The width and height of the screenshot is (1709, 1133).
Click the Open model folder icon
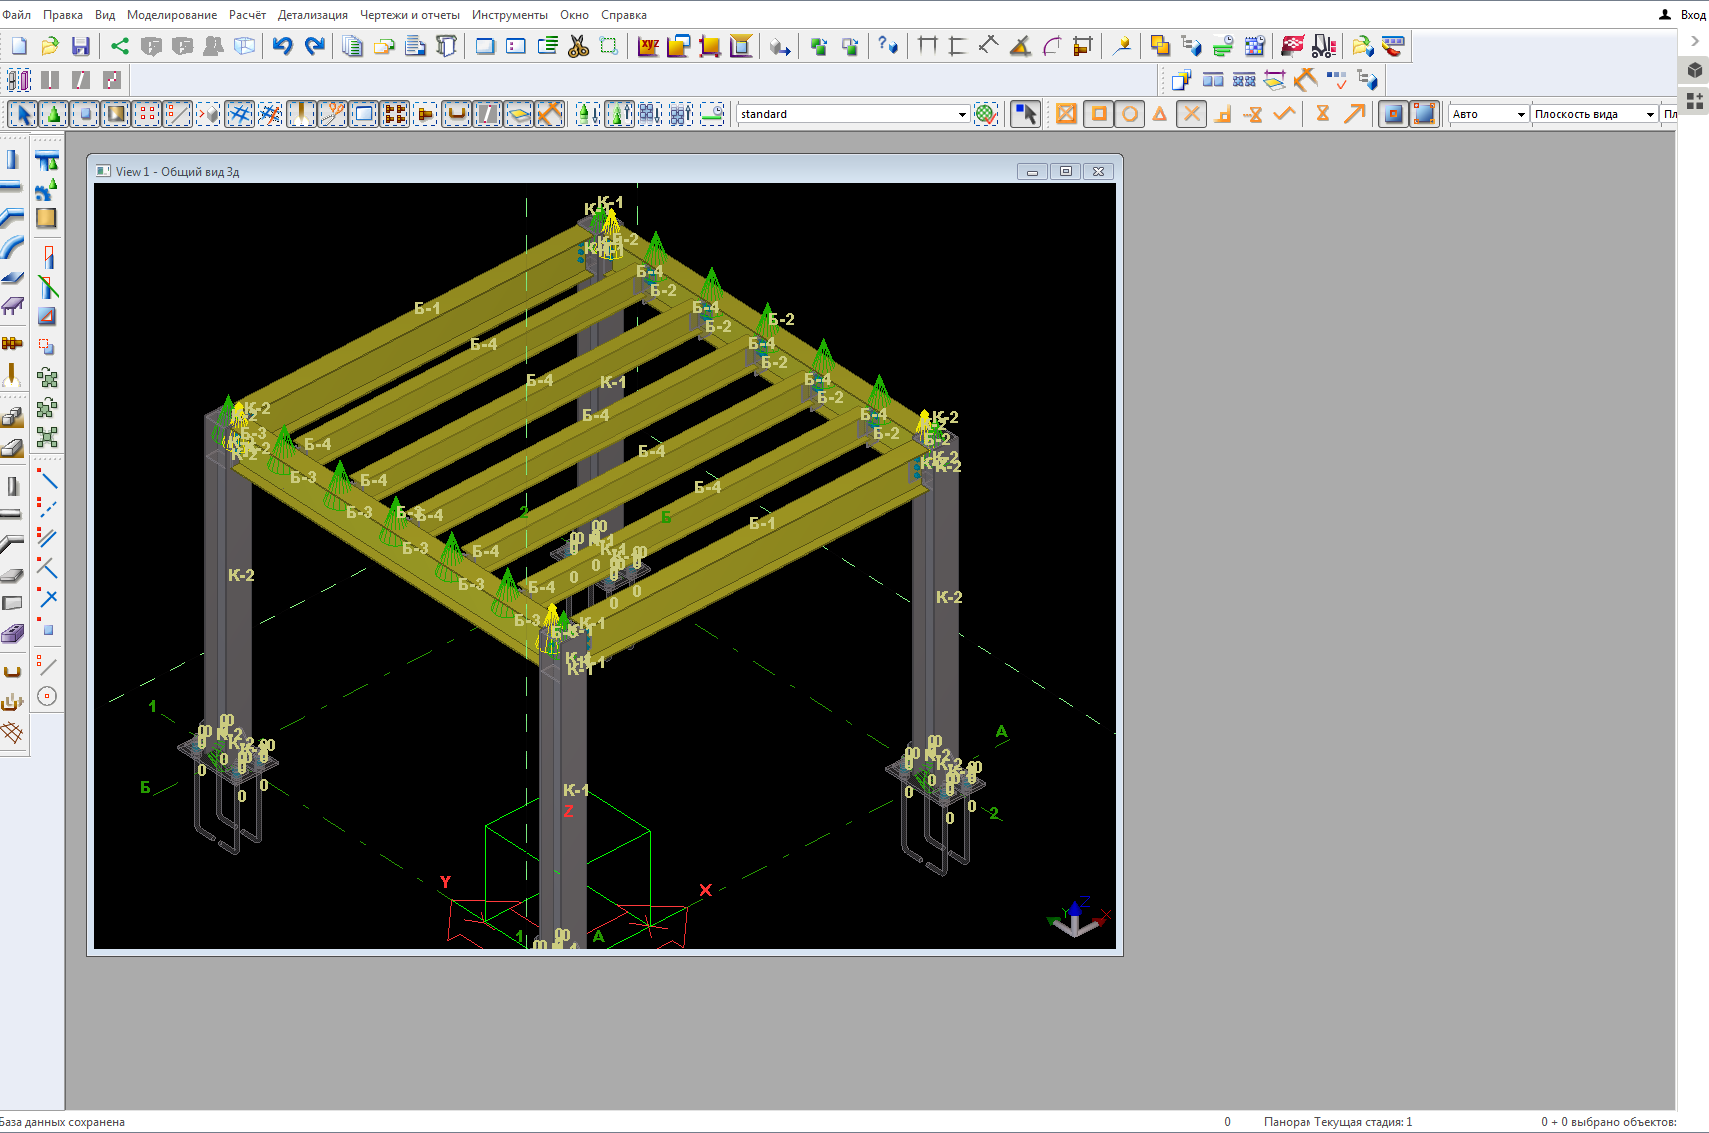[50, 46]
